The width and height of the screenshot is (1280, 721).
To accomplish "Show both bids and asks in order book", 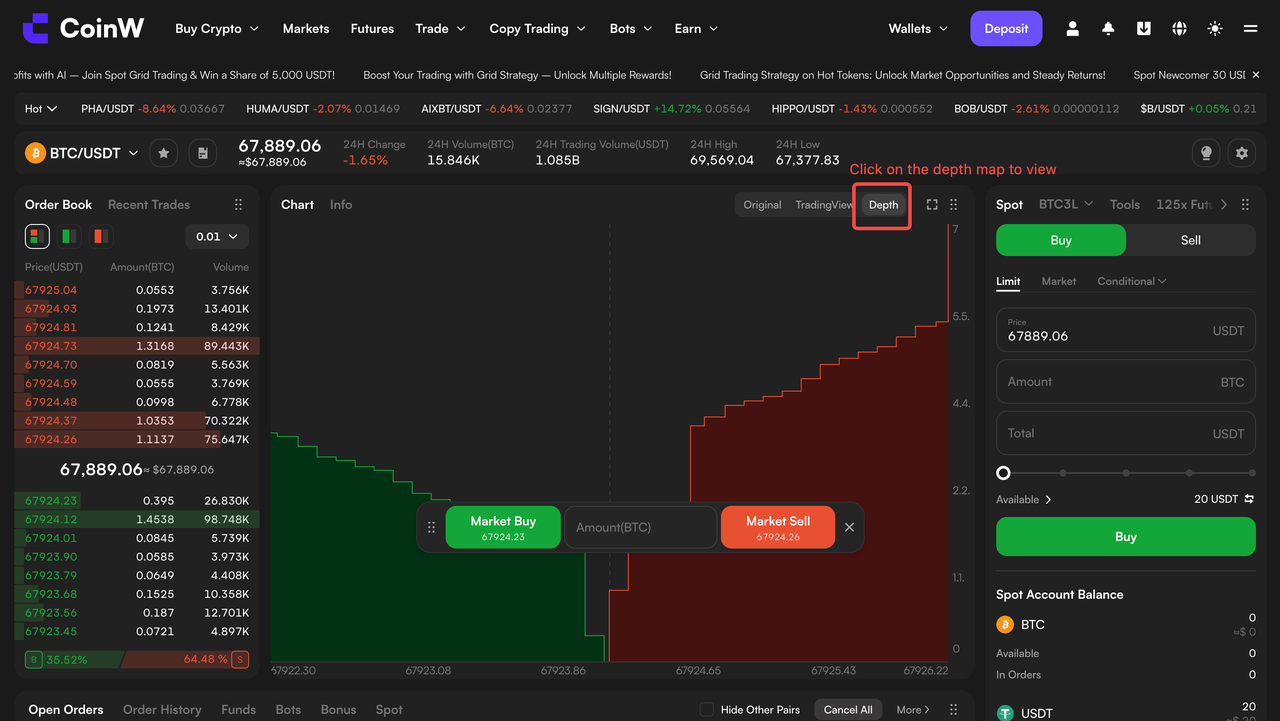I will [37, 236].
